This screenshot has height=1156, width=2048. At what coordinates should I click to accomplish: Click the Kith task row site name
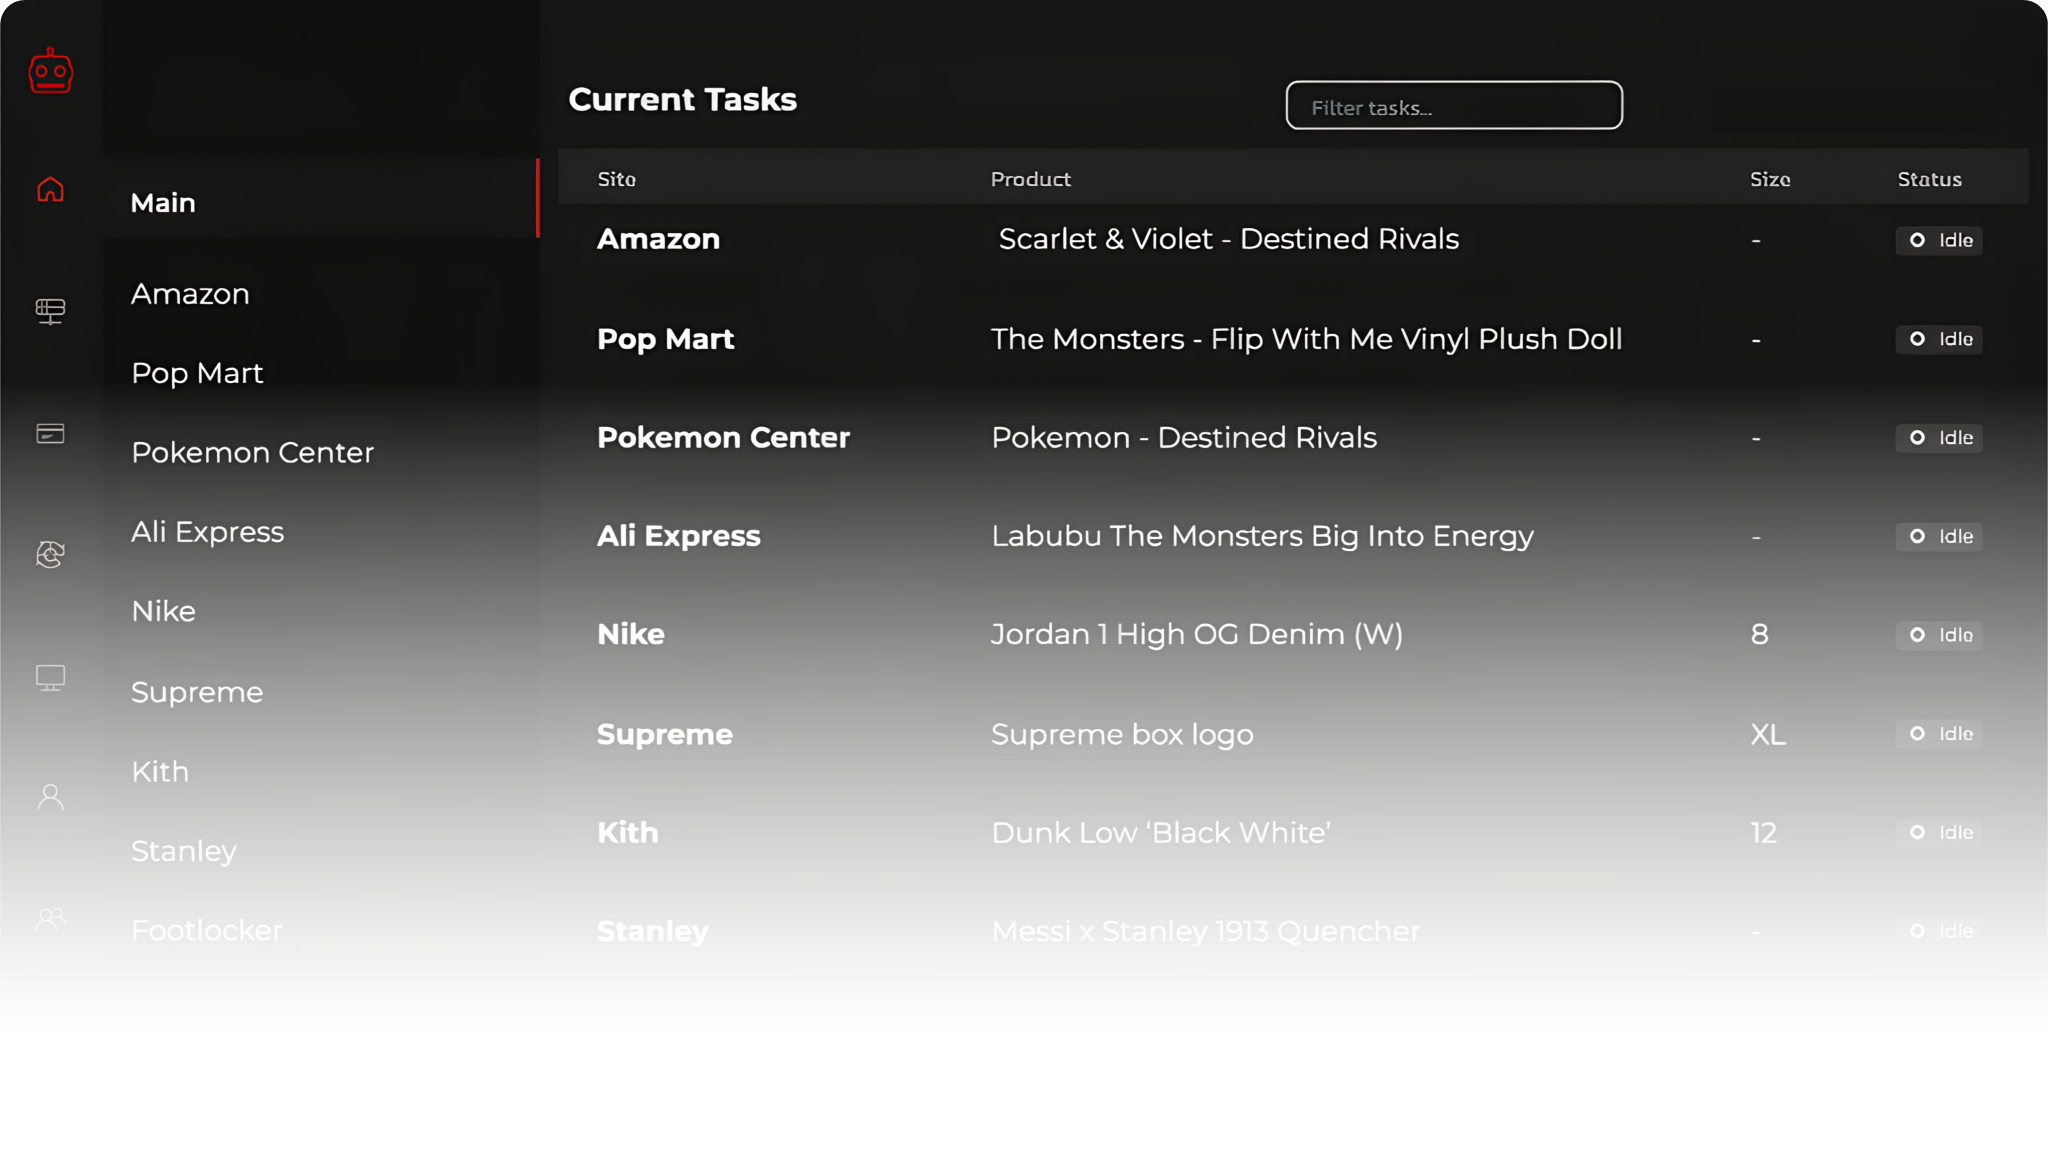[628, 833]
